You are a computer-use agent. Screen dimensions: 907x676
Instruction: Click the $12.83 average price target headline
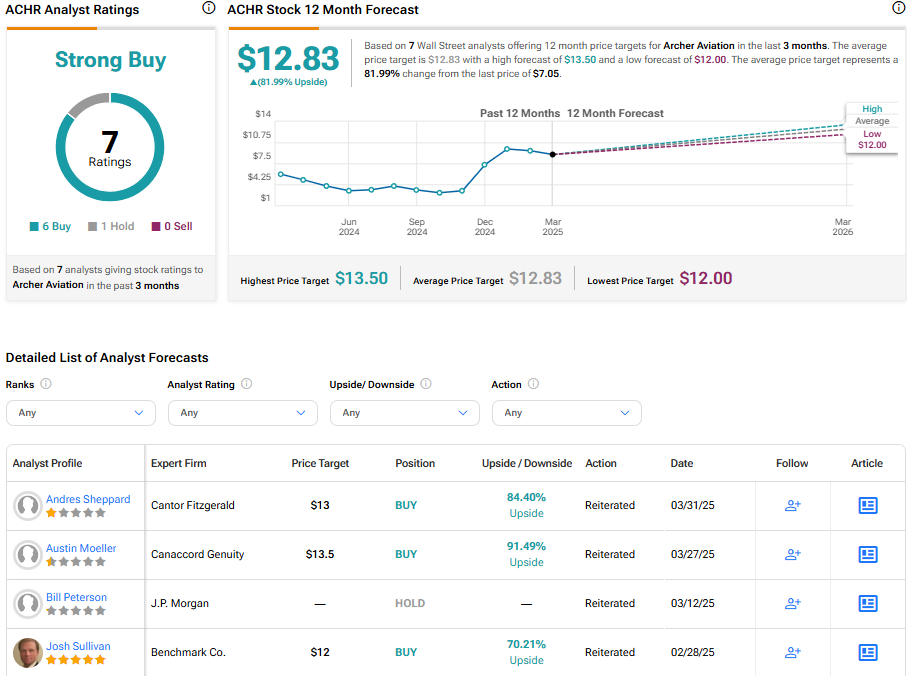pos(288,58)
